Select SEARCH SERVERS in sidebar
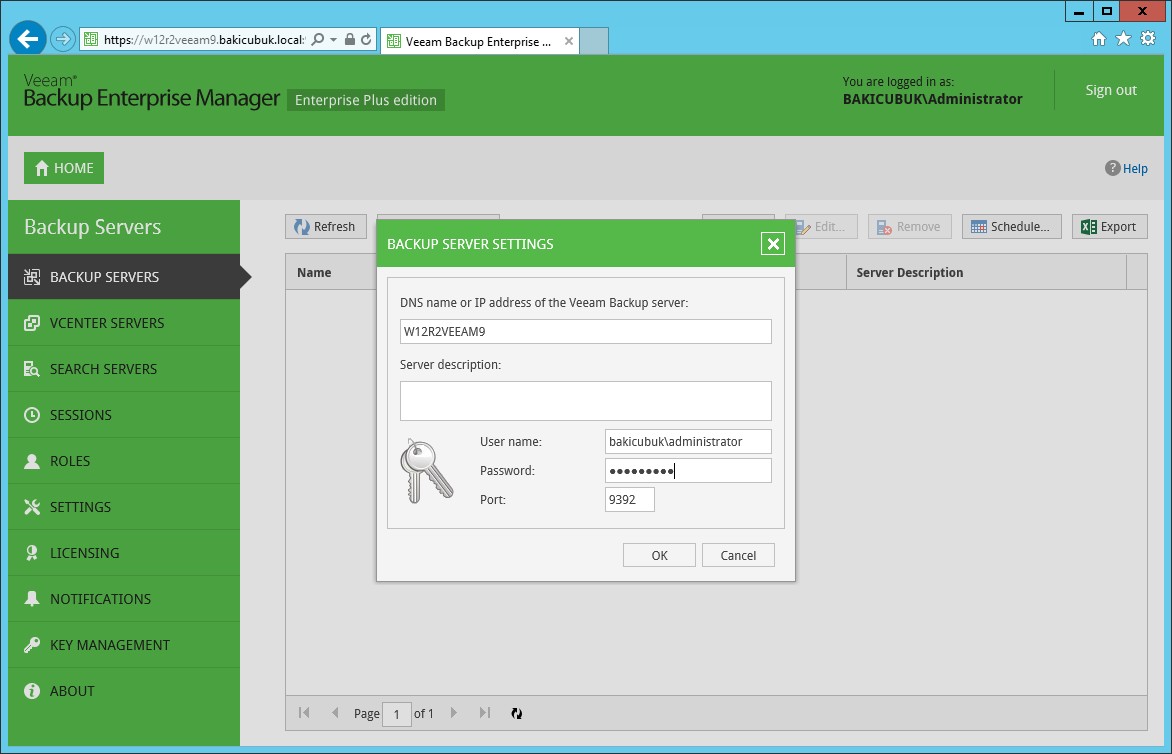 (124, 369)
